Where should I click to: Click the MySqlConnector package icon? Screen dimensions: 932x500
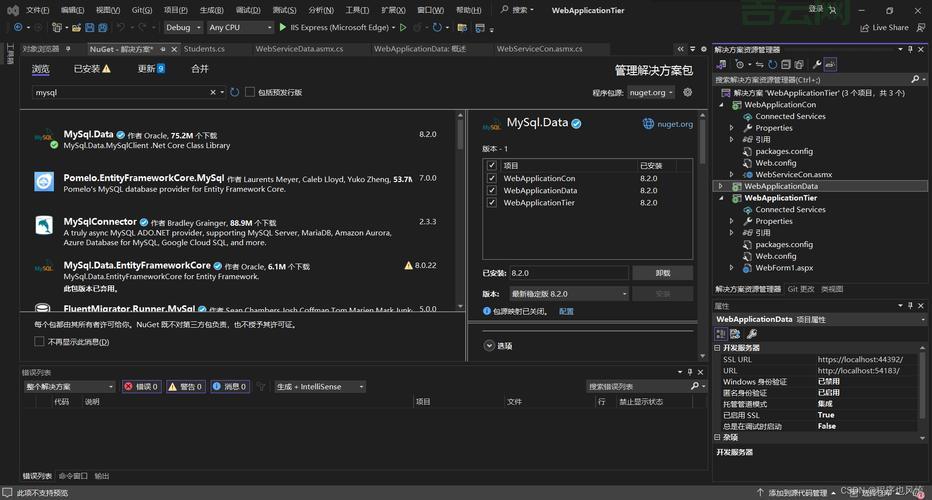[x=44, y=226]
